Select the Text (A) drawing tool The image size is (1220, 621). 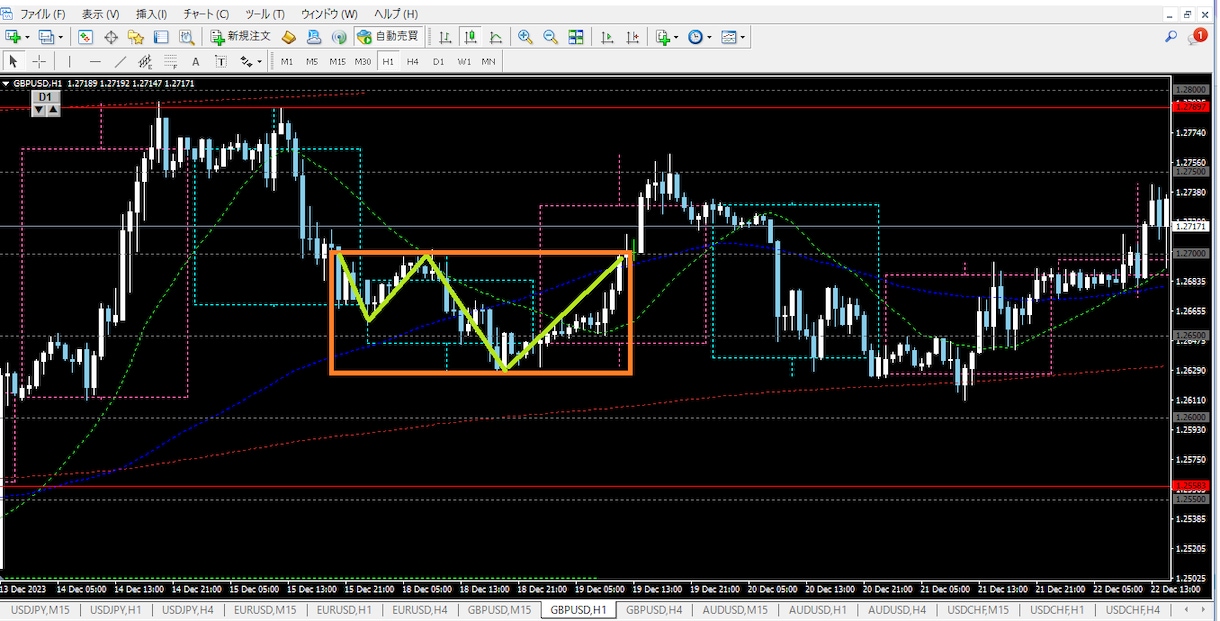(x=195, y=62)
